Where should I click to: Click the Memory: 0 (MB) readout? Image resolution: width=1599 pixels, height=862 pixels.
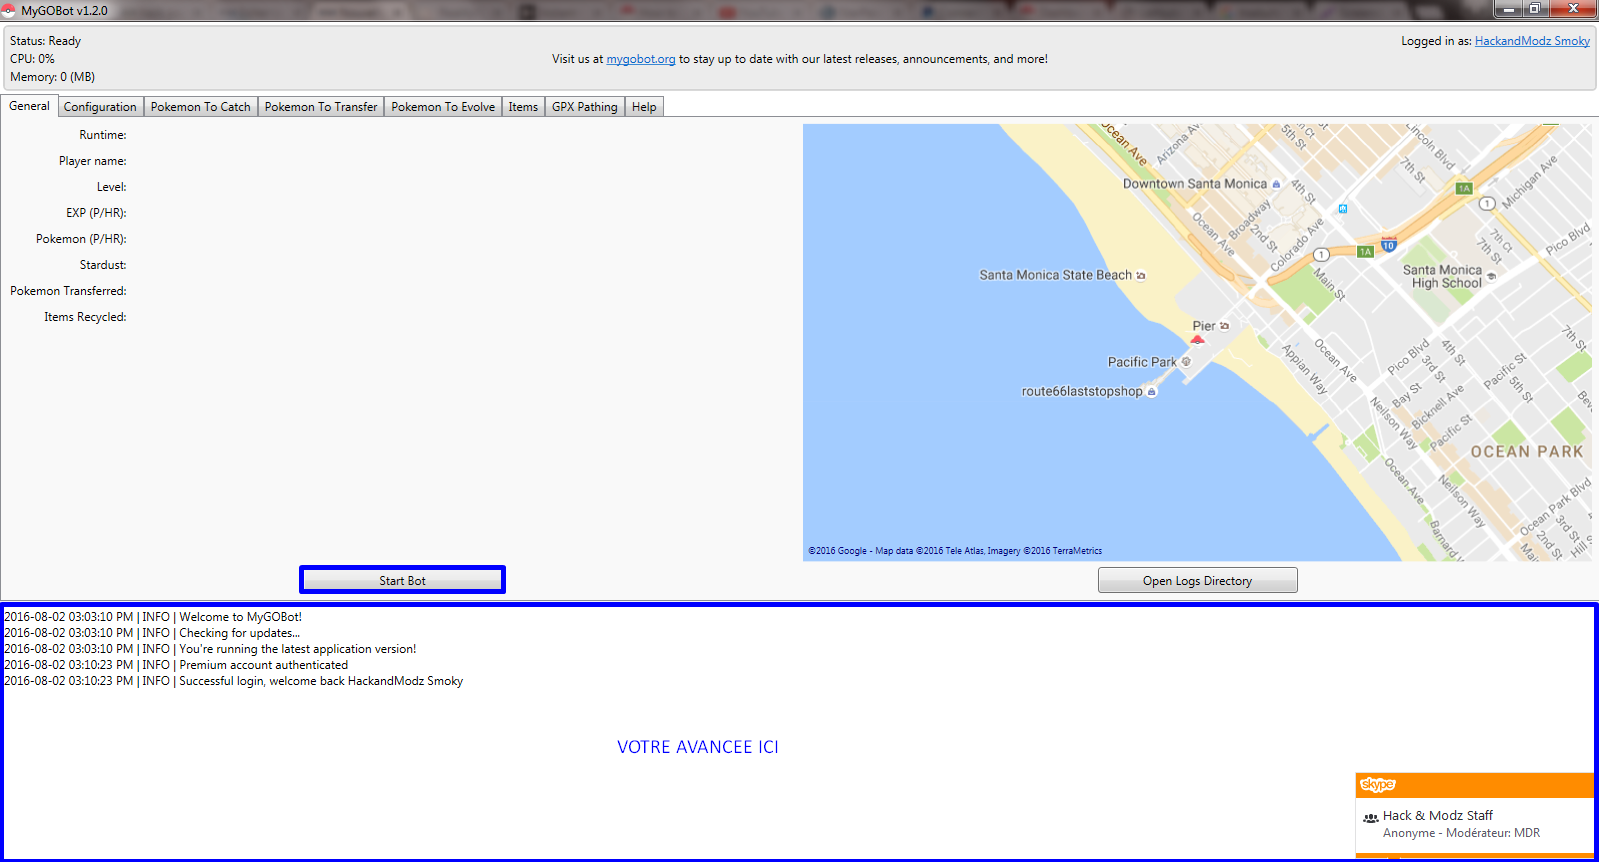pos(53,77)
